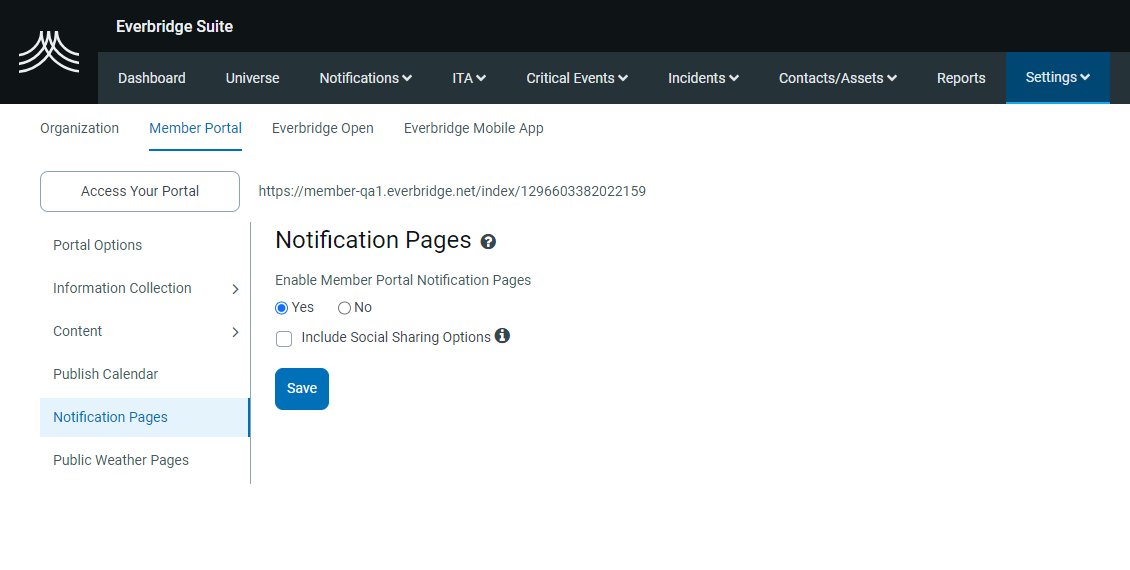The width and height of the screenshot is (1130, 570).
Task: Click the Notification Pages help question icon
Action: [x=488, y=242]
